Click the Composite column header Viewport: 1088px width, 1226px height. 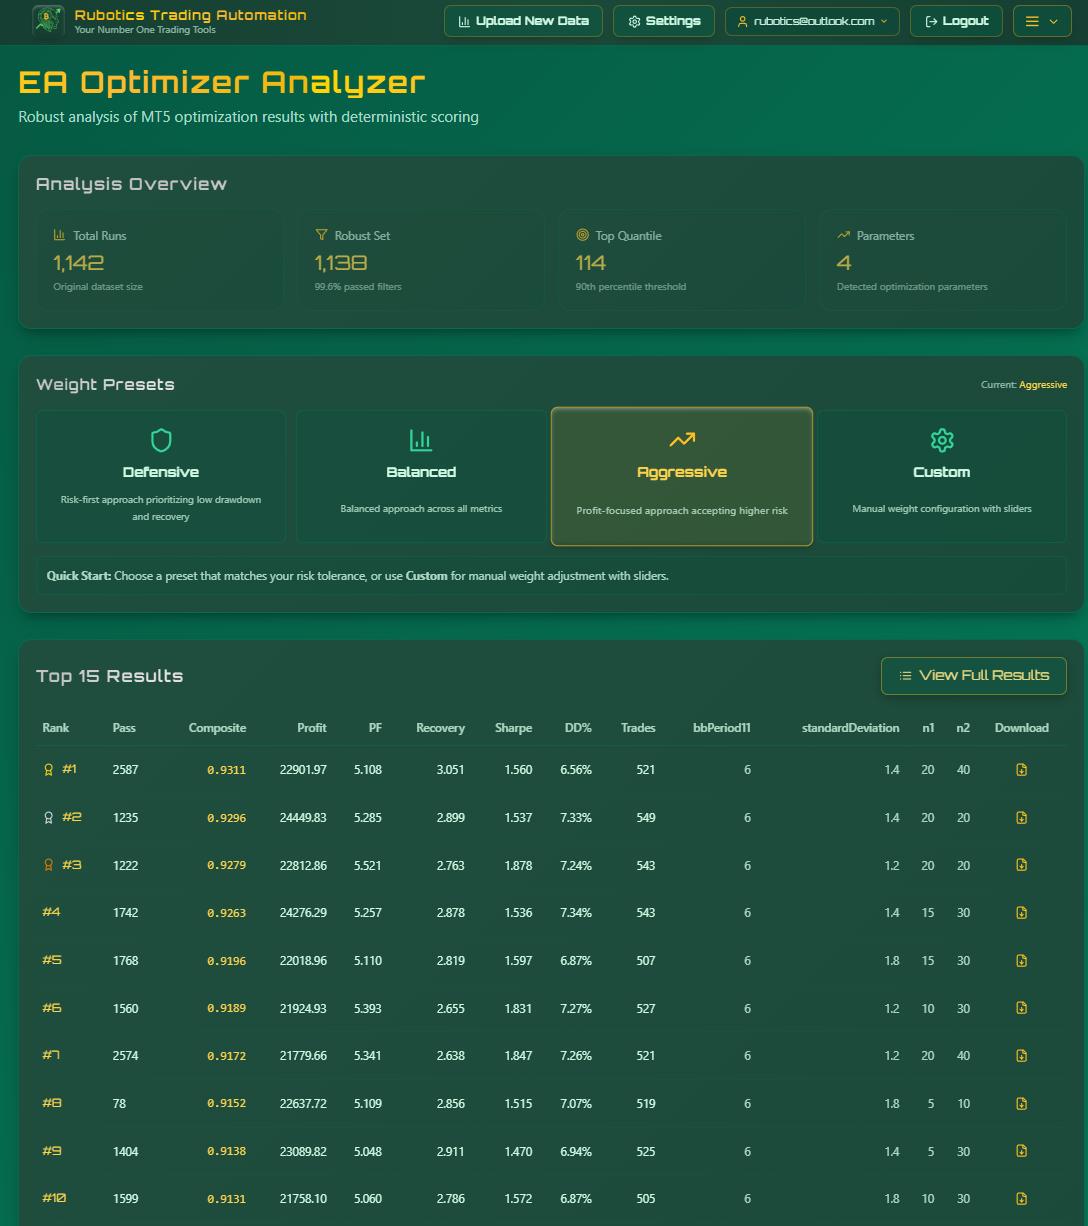[217, 728]
